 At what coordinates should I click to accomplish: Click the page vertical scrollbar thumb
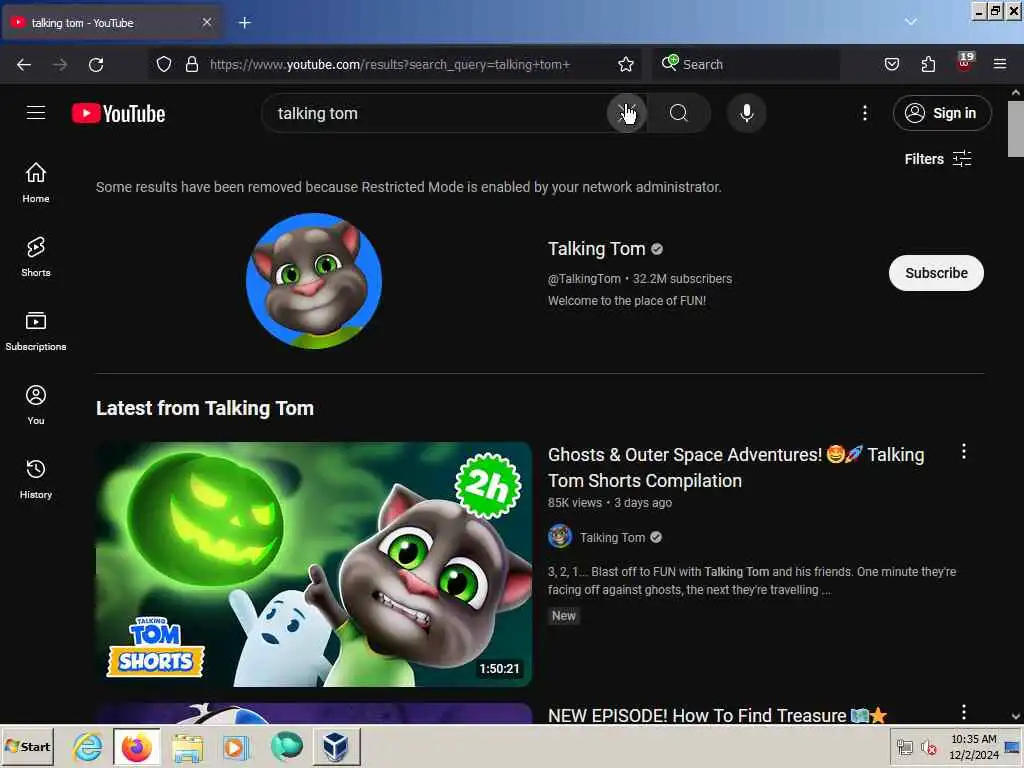[1016, 129]
